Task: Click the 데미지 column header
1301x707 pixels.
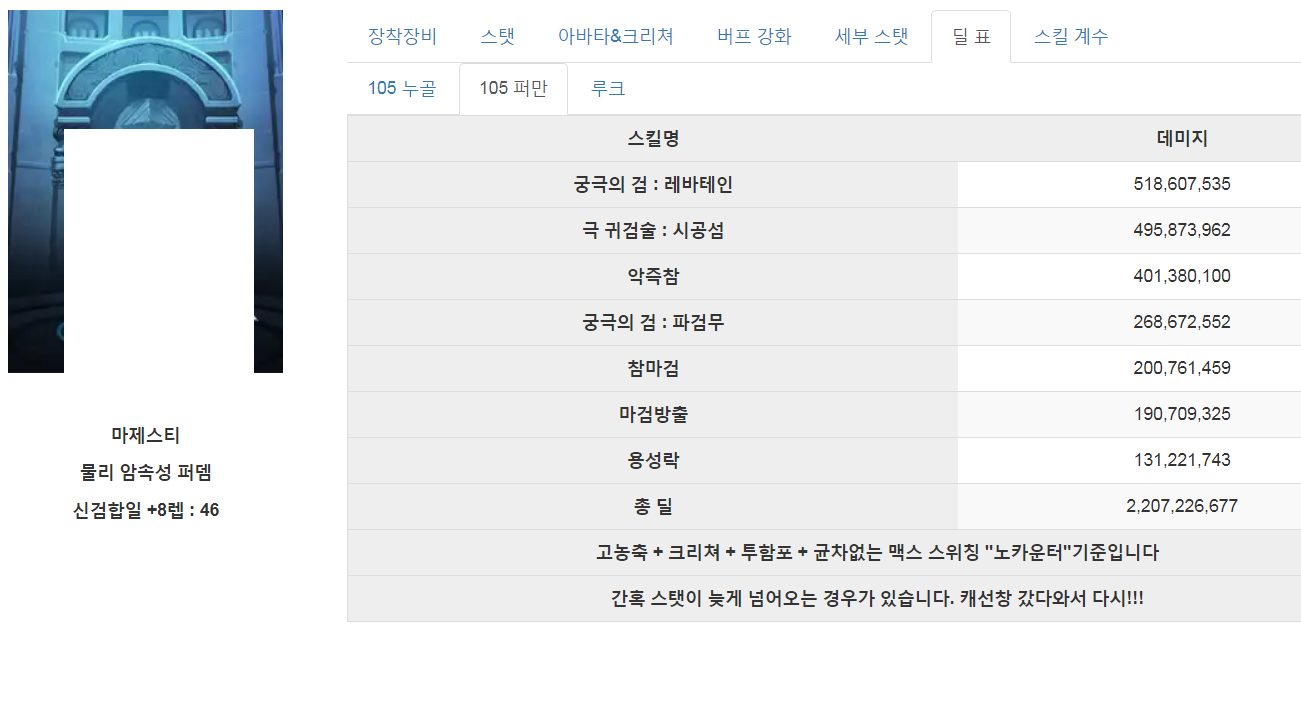Action: coord(1182,139)
